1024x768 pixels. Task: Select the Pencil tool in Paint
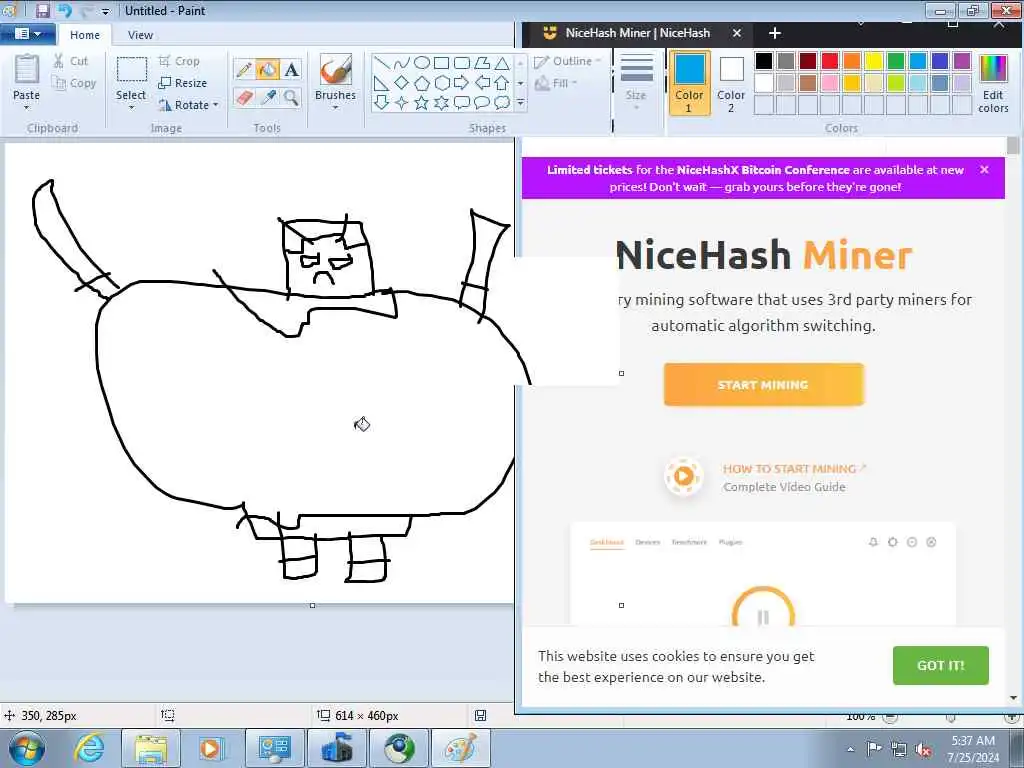244,69
